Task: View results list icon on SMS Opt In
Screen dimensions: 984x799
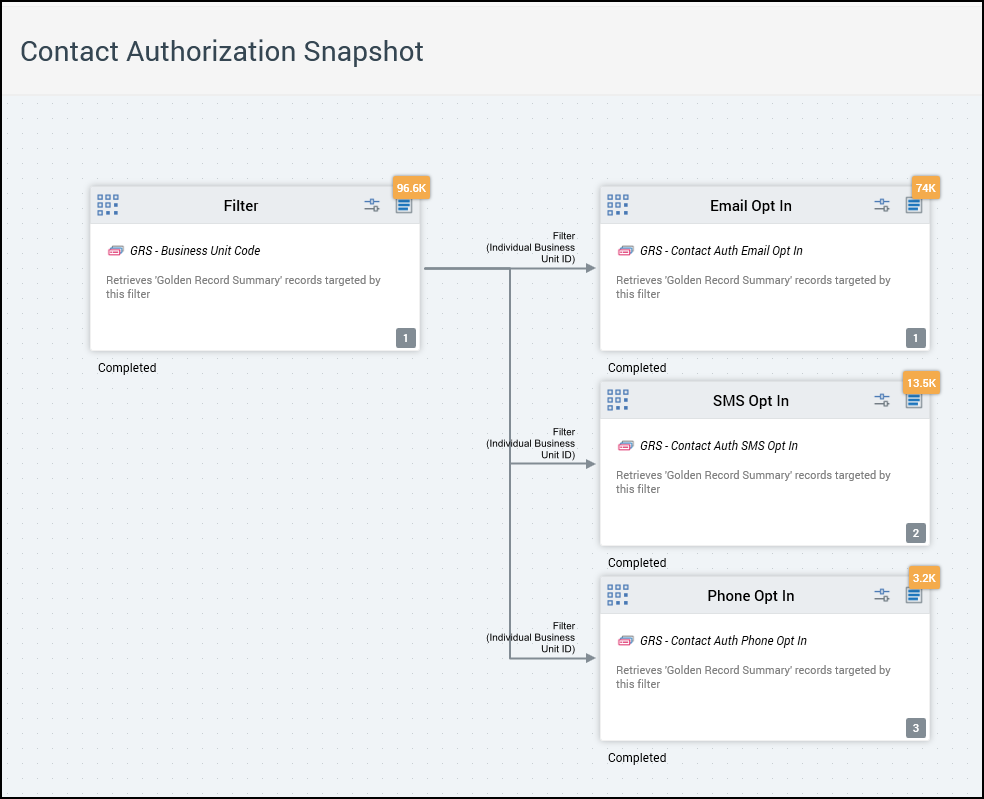Action: (x=913, y=401)
